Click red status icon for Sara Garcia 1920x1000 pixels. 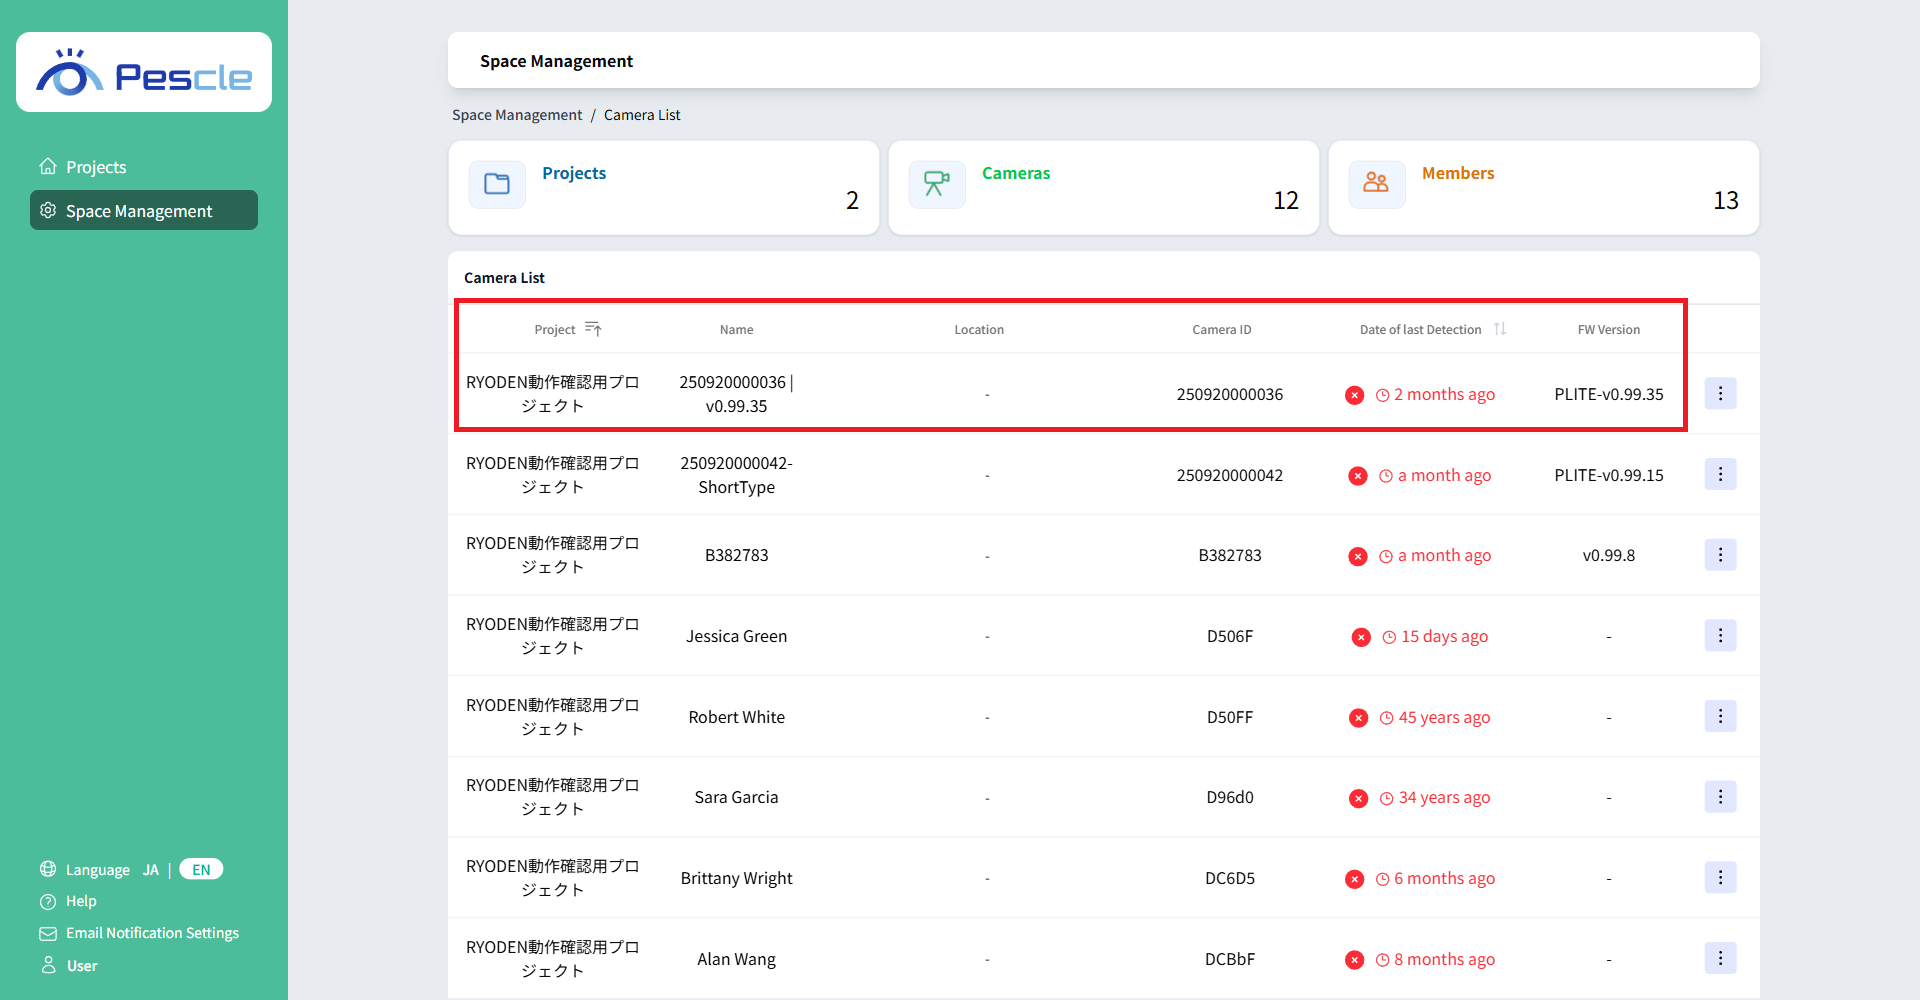pyautogui.click(x=1358, y=798)
